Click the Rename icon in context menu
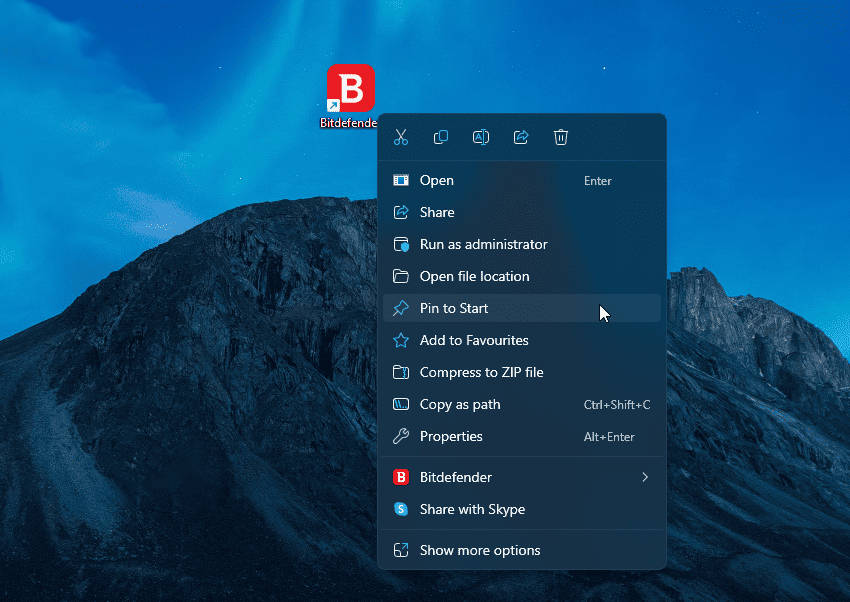The width and height of the screenshot is (850, 602). pyautogui.click(x=481, y=137)
